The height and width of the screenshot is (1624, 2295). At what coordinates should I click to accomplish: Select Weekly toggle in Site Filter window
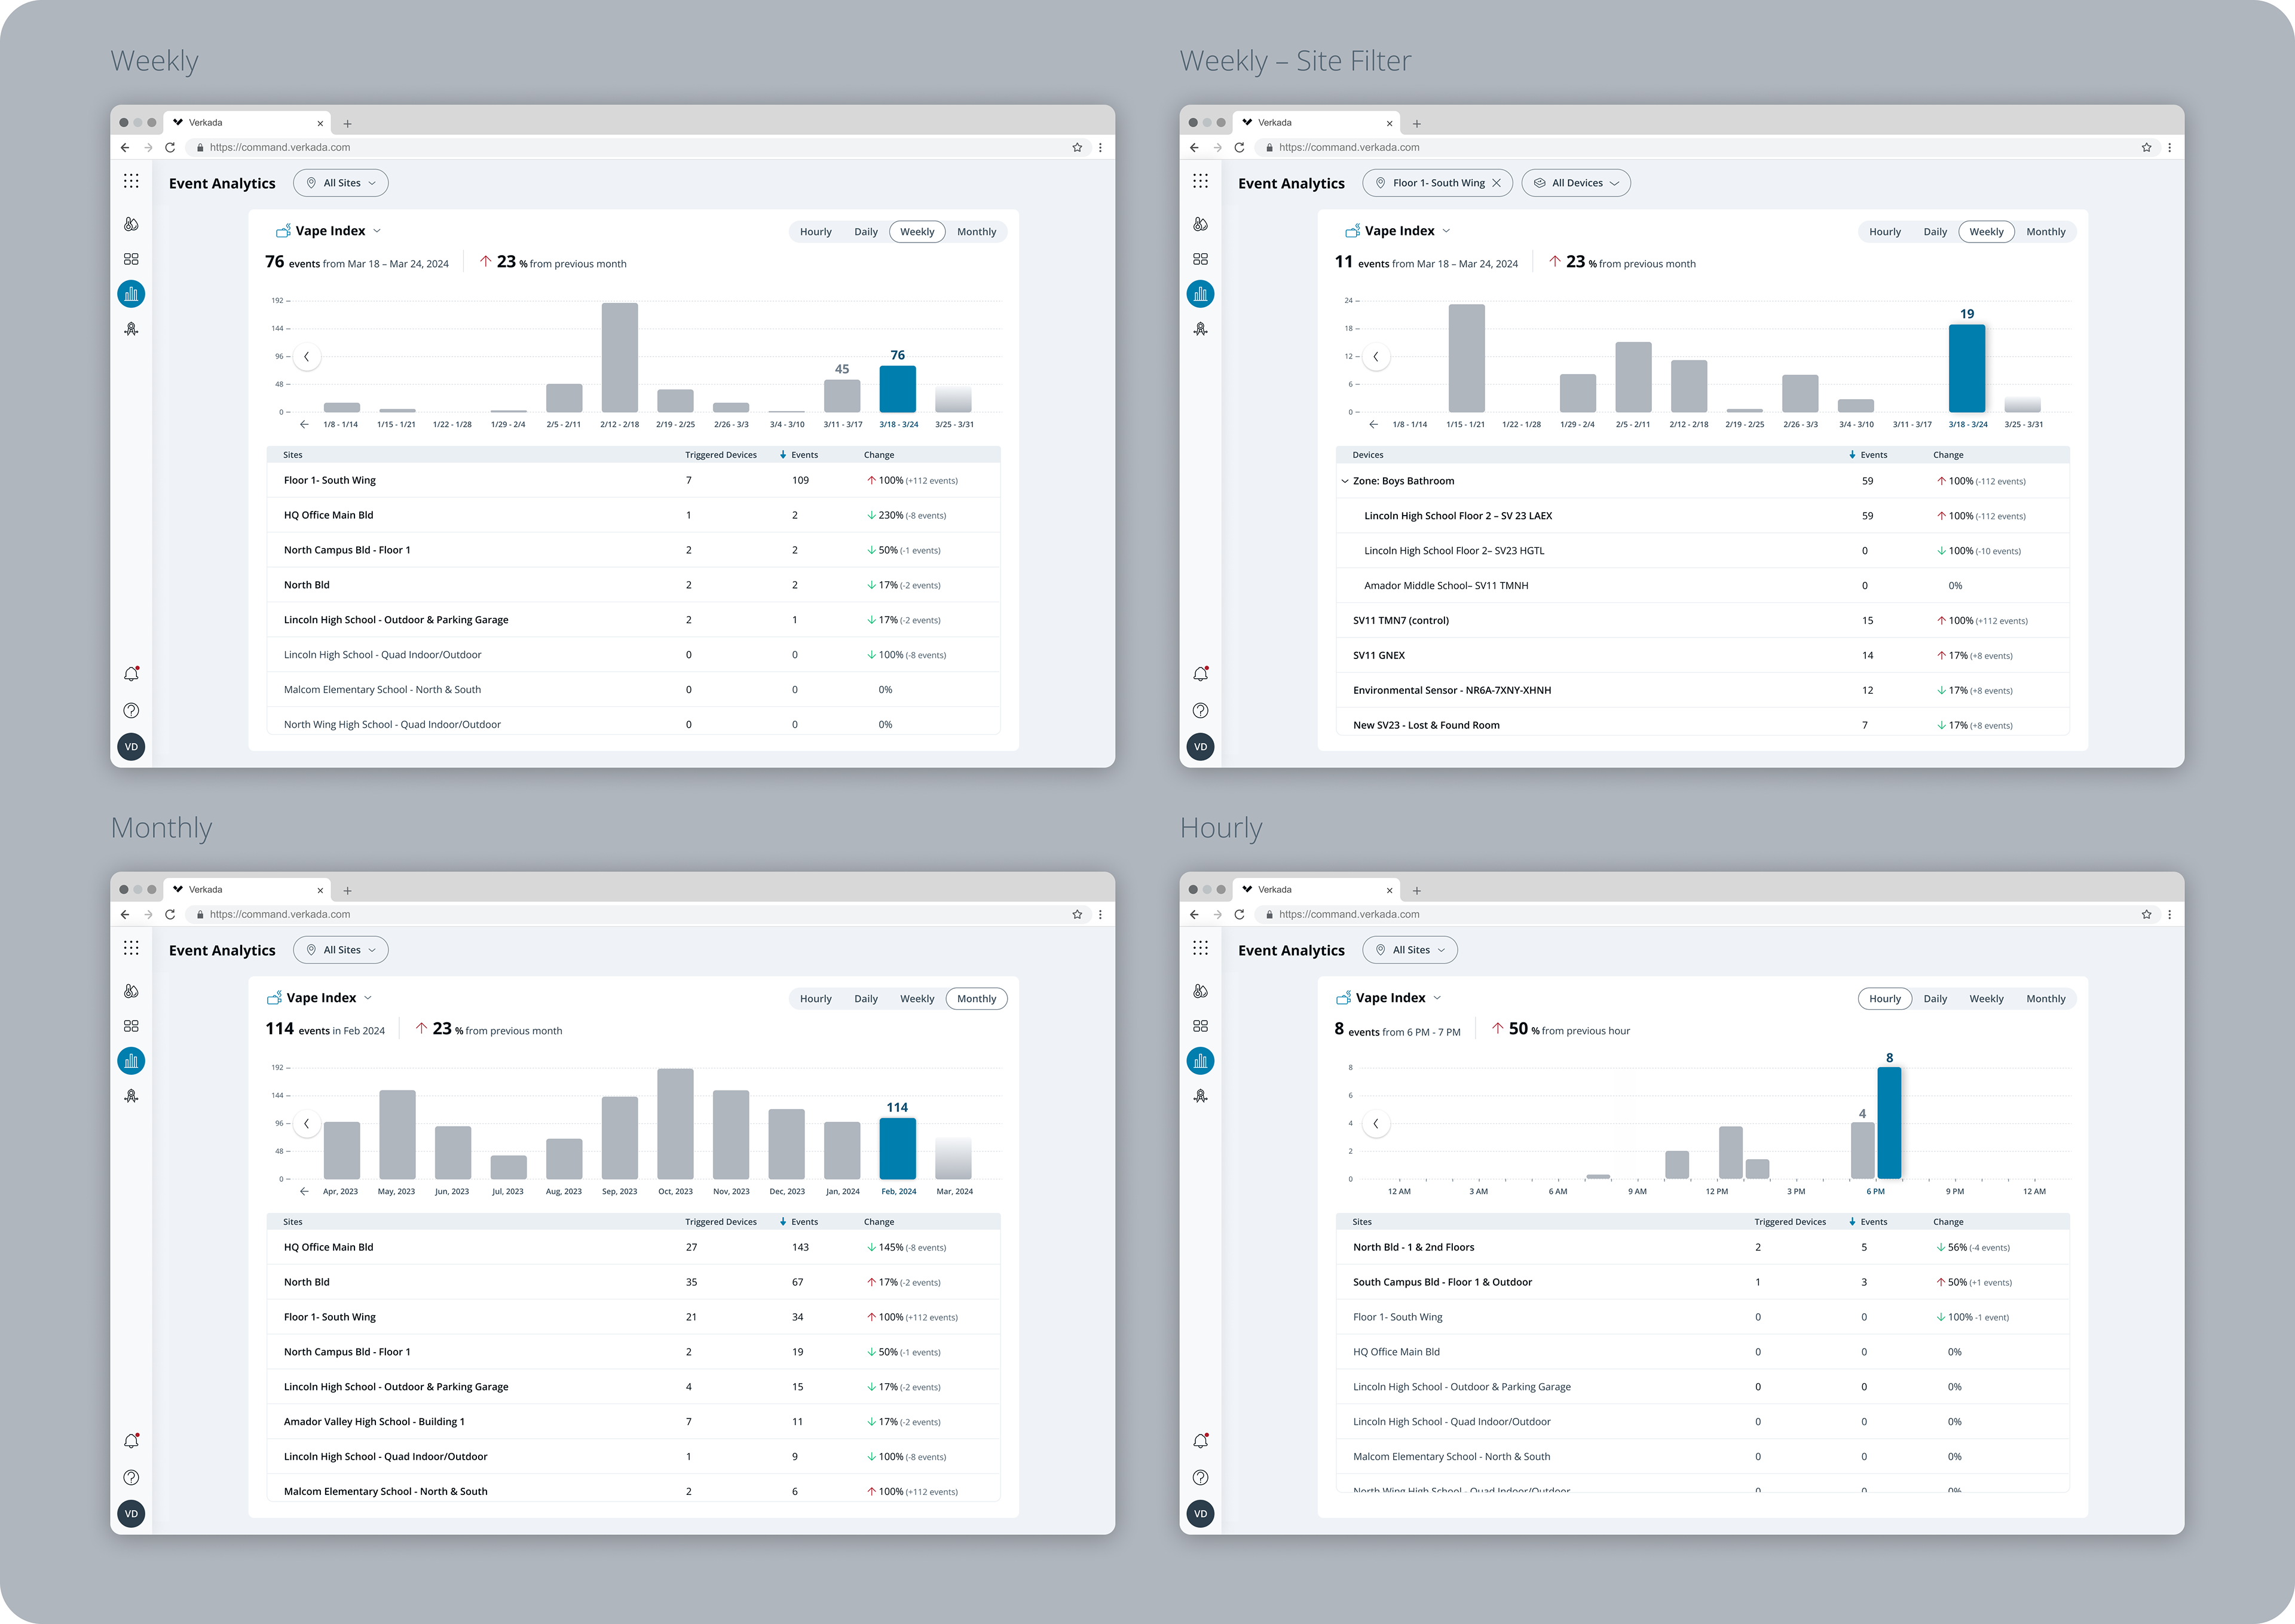pyautogui.click(x=1986, y=232)
